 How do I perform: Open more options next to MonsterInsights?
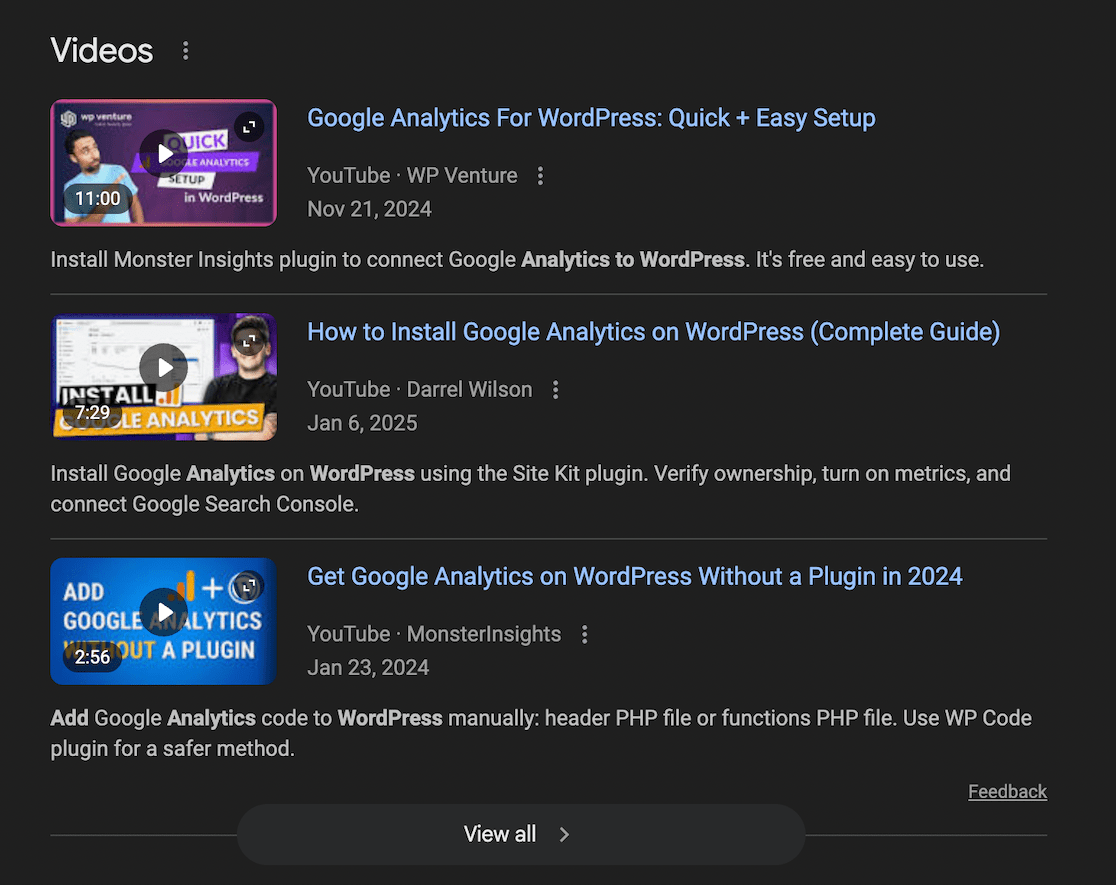(x=585, y=634)
